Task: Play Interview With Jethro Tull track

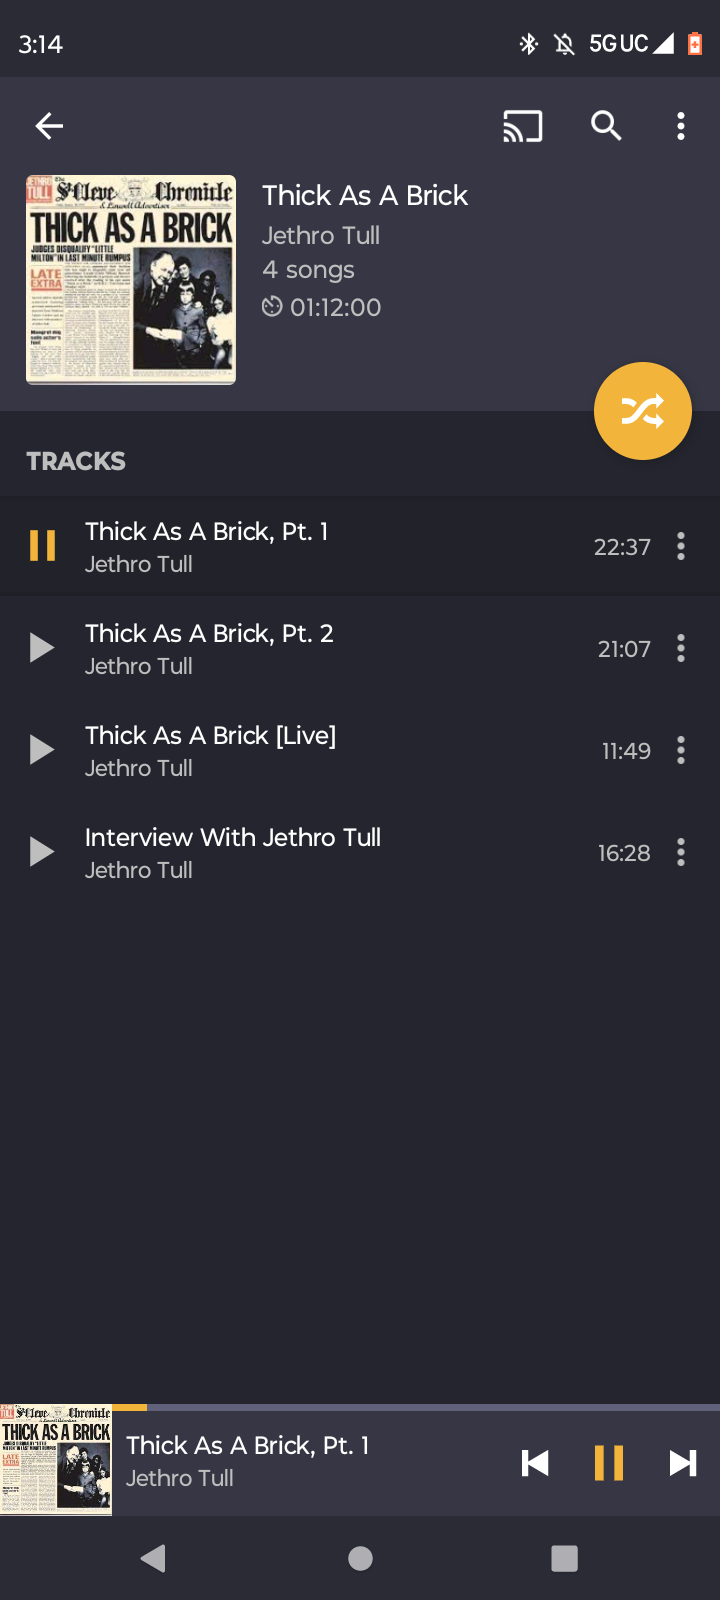Action: (x=42, y=852)
